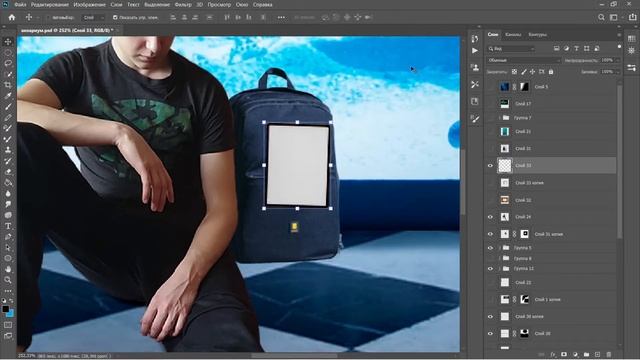Click the lock transparent pixels icon
640x360 pixels.
pyautogui.click(x=514, y=72)
